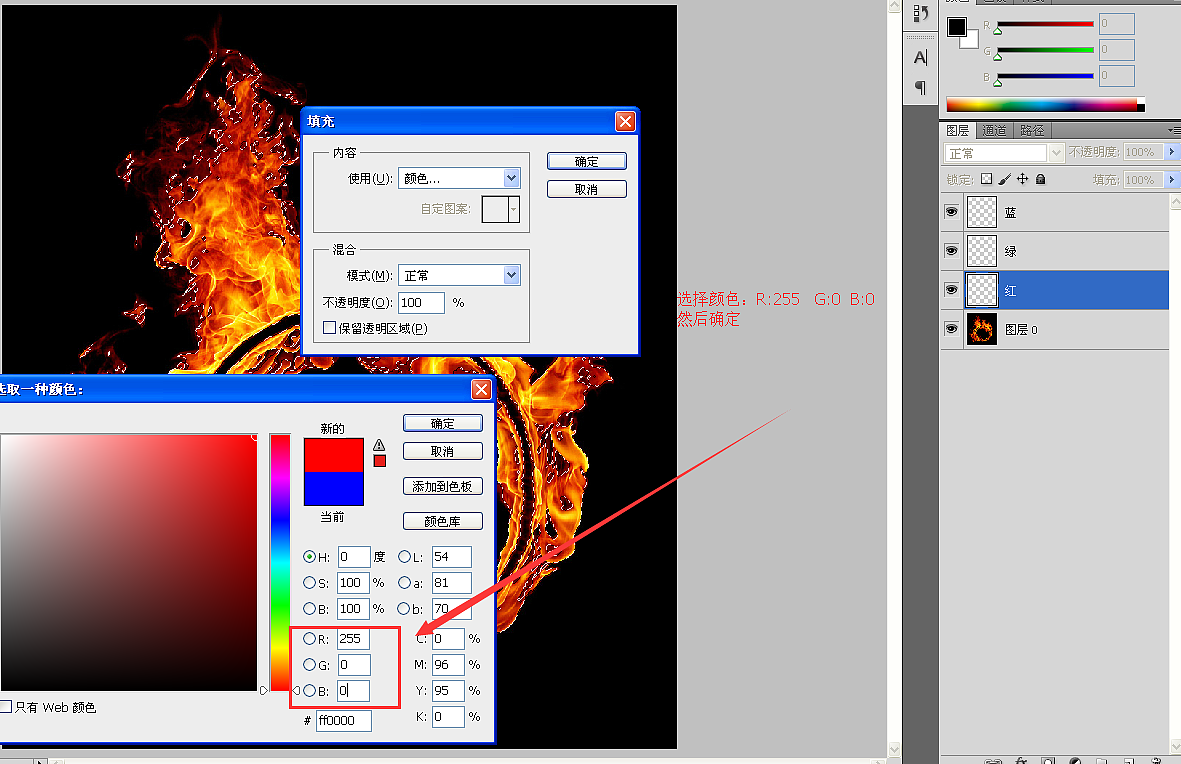Click 取消 in the color picker

(x=443, y=451)
